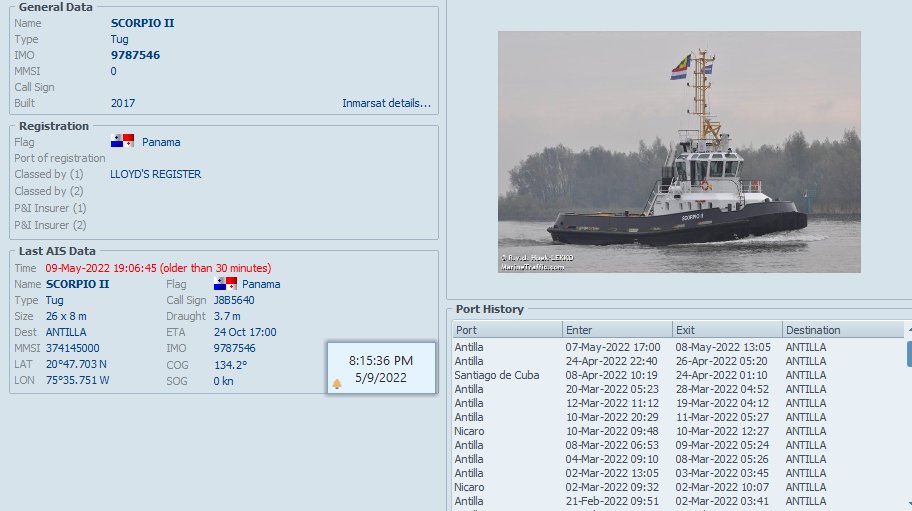Select Antilla row entered 24-Apr-2022 22:40
Viewport: 912px width, 511px height.
pyautogui.click(x=678, y=361)
